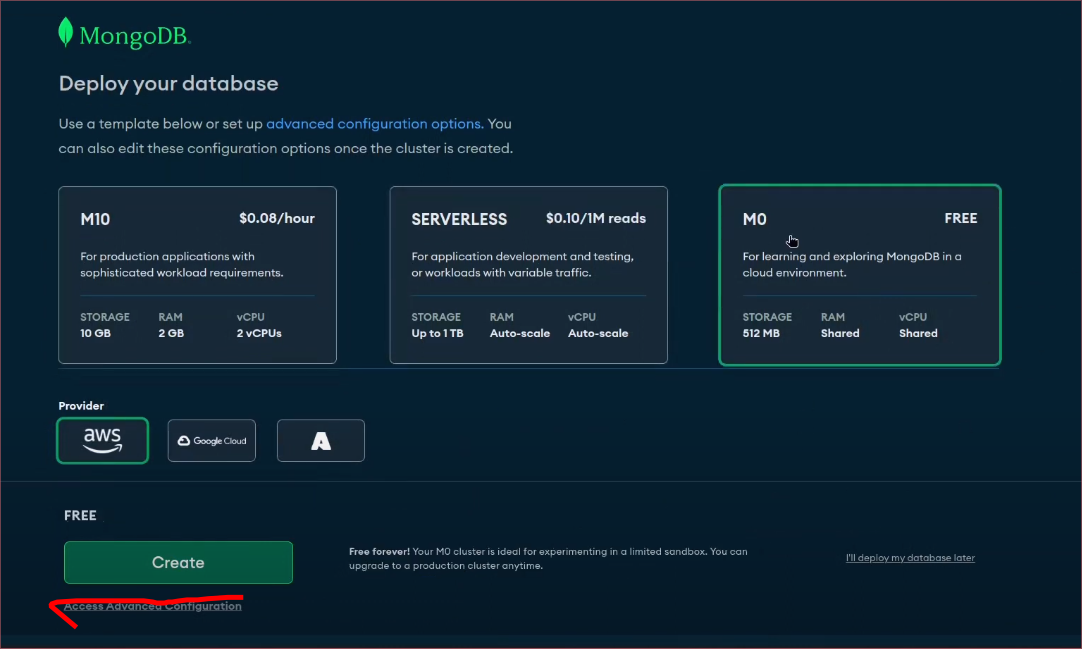Click Access Advanced Configuration link
The height and width of the screenshot is (649, 1082).
click(x=153, y=606)
